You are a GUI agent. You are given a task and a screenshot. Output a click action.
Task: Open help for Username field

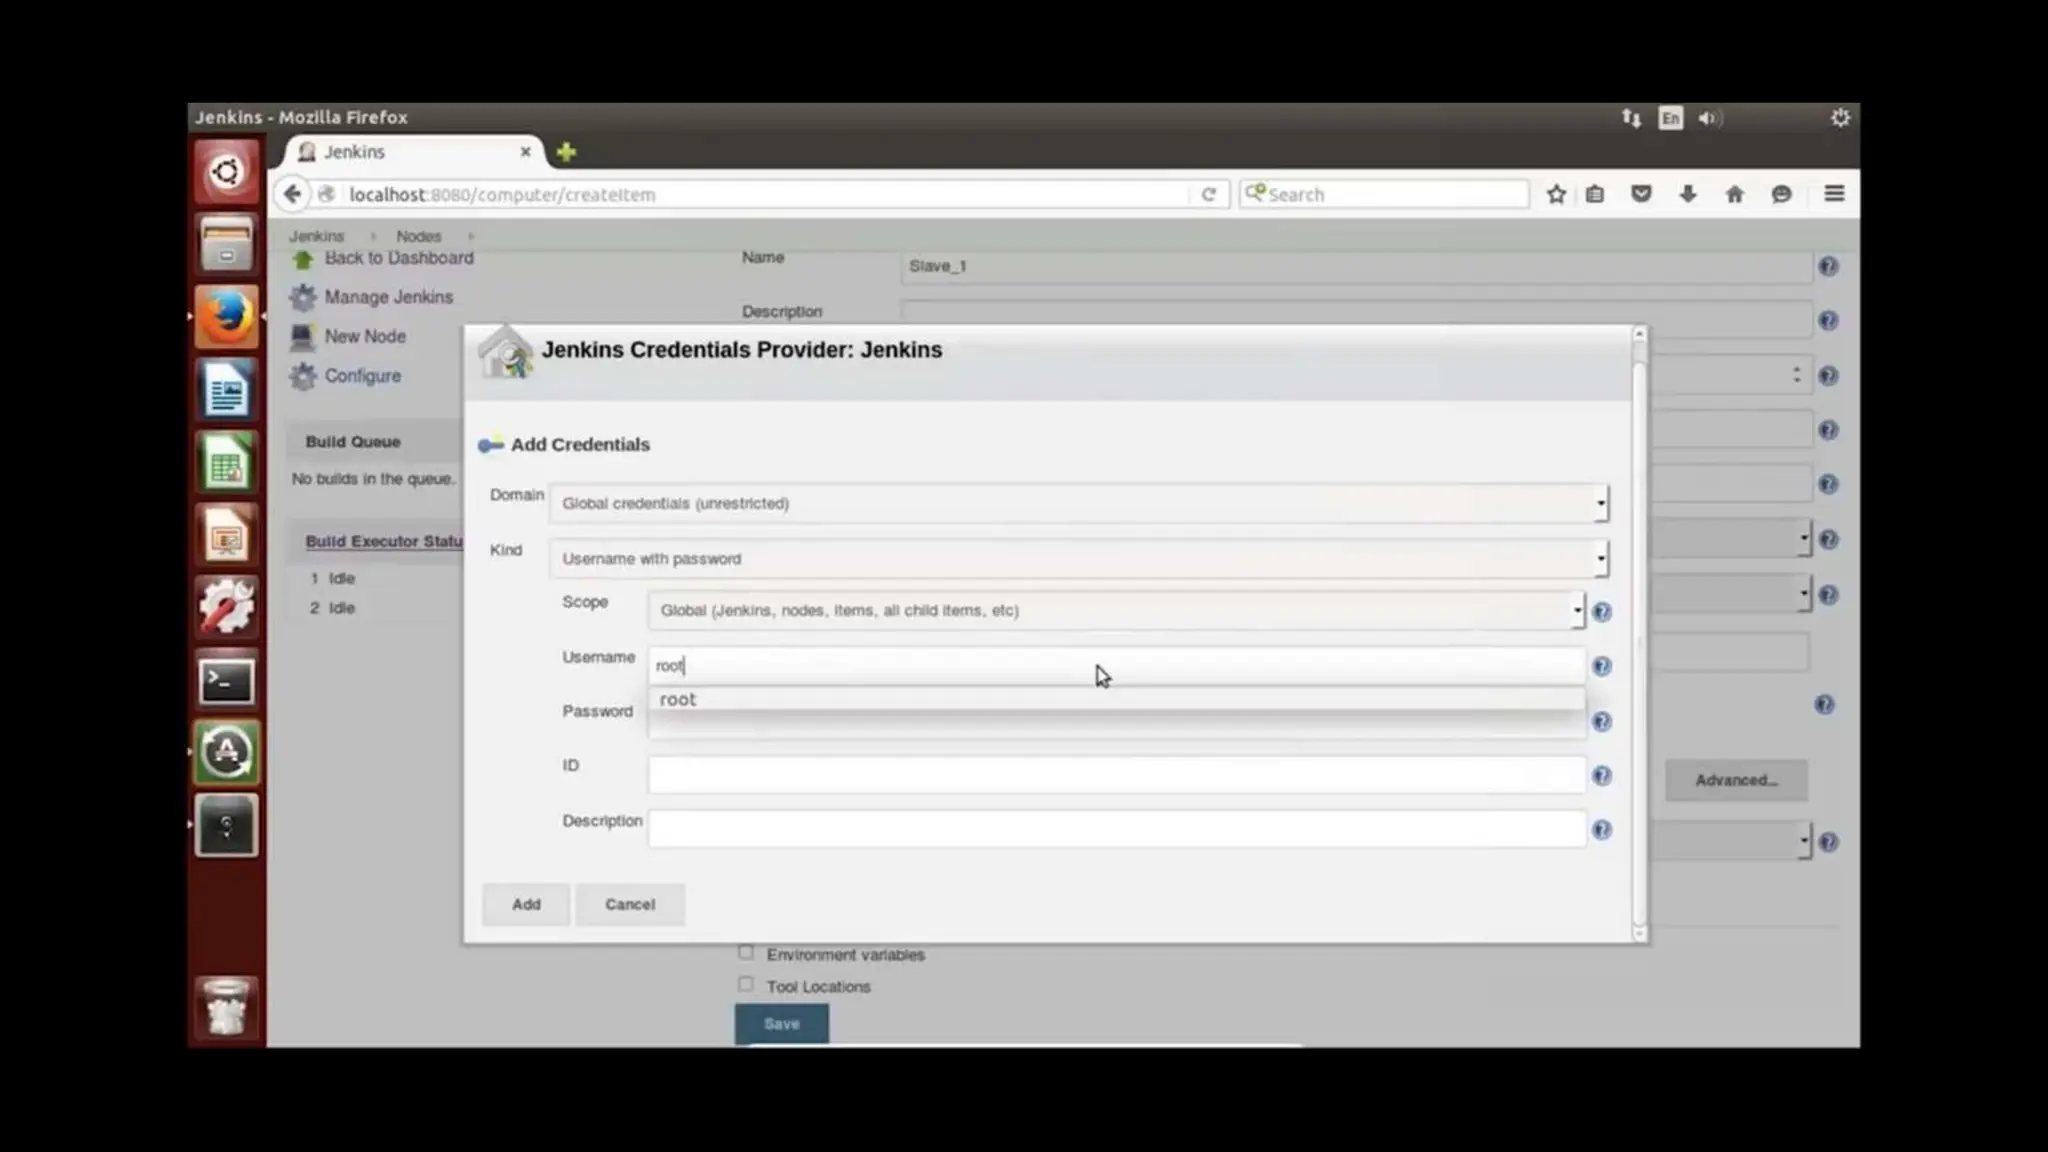pos(1601,666)
